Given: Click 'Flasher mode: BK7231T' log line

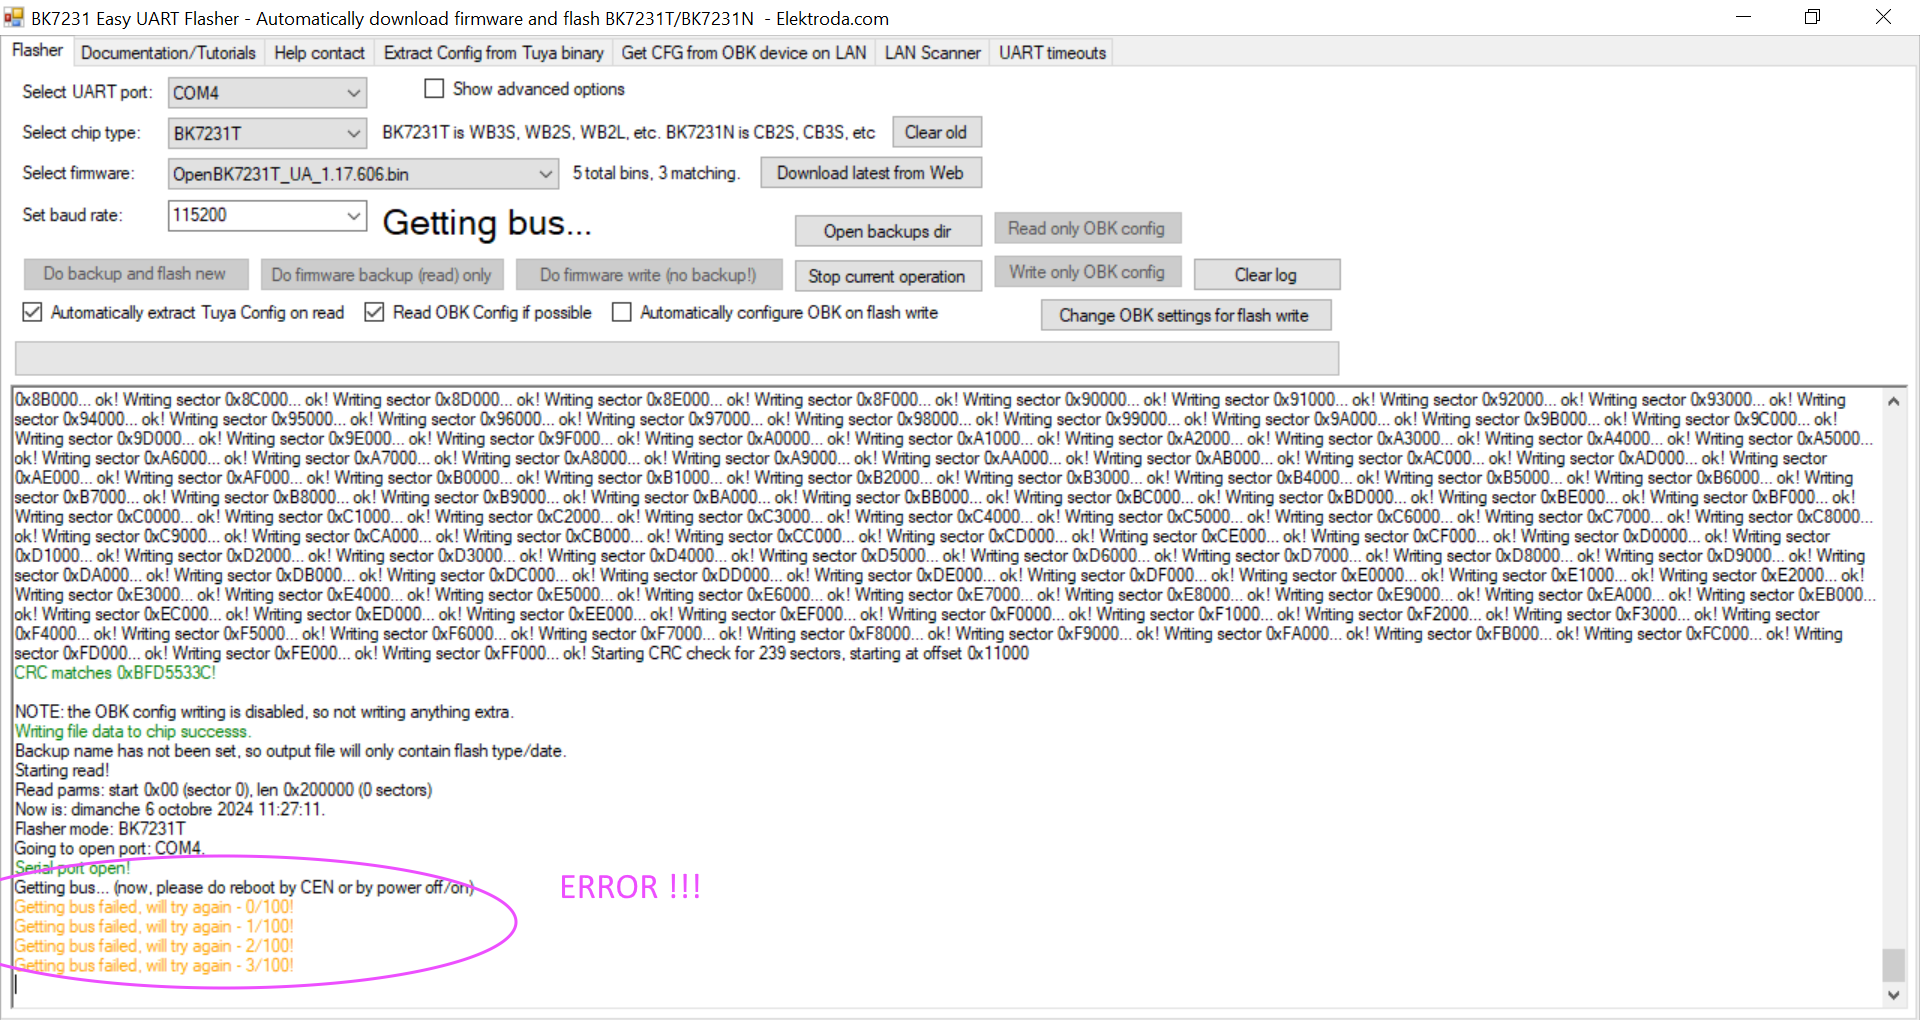Looking at the screenshot, I should [x=100, y=829].
